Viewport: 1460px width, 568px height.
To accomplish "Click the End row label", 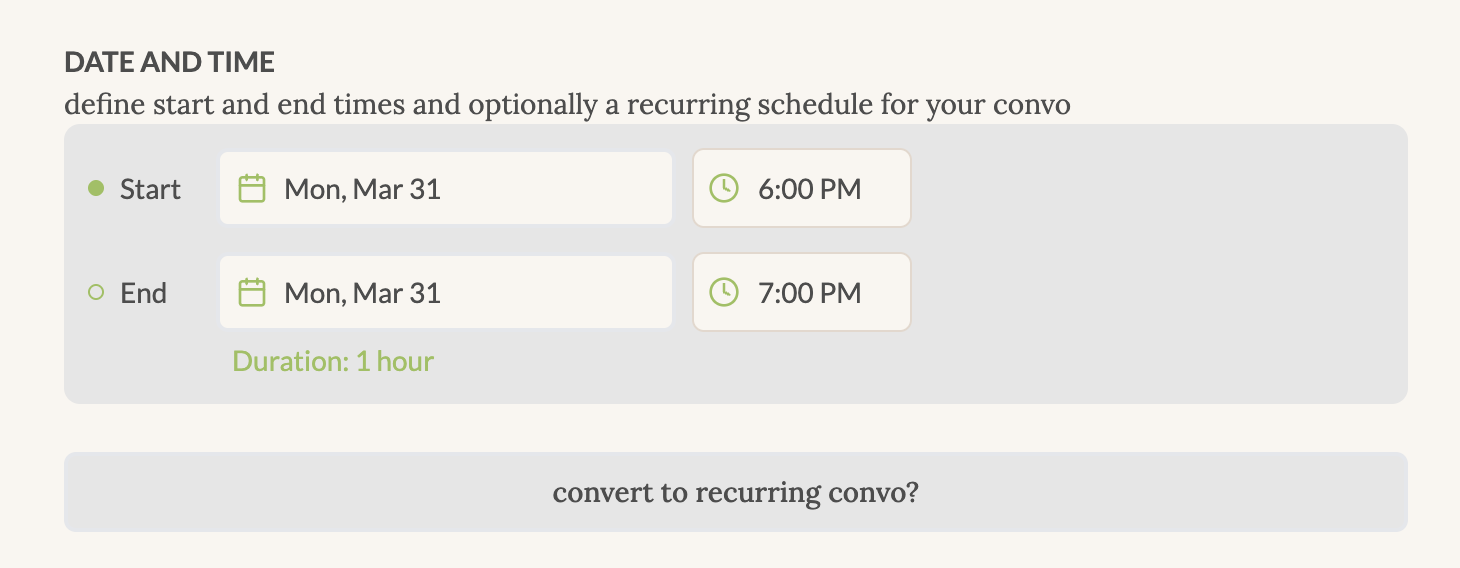I will (x=144, y=293).
